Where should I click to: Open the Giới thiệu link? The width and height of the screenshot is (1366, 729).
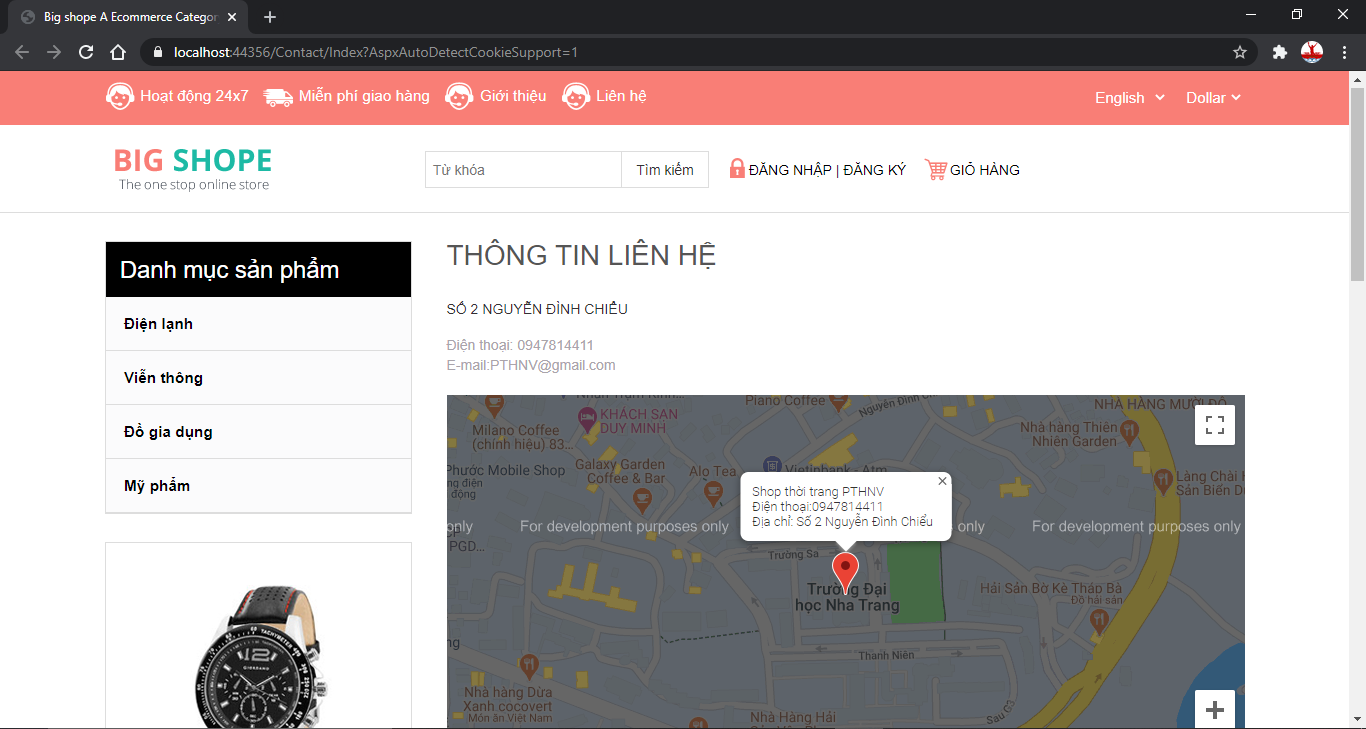point(513,96)
